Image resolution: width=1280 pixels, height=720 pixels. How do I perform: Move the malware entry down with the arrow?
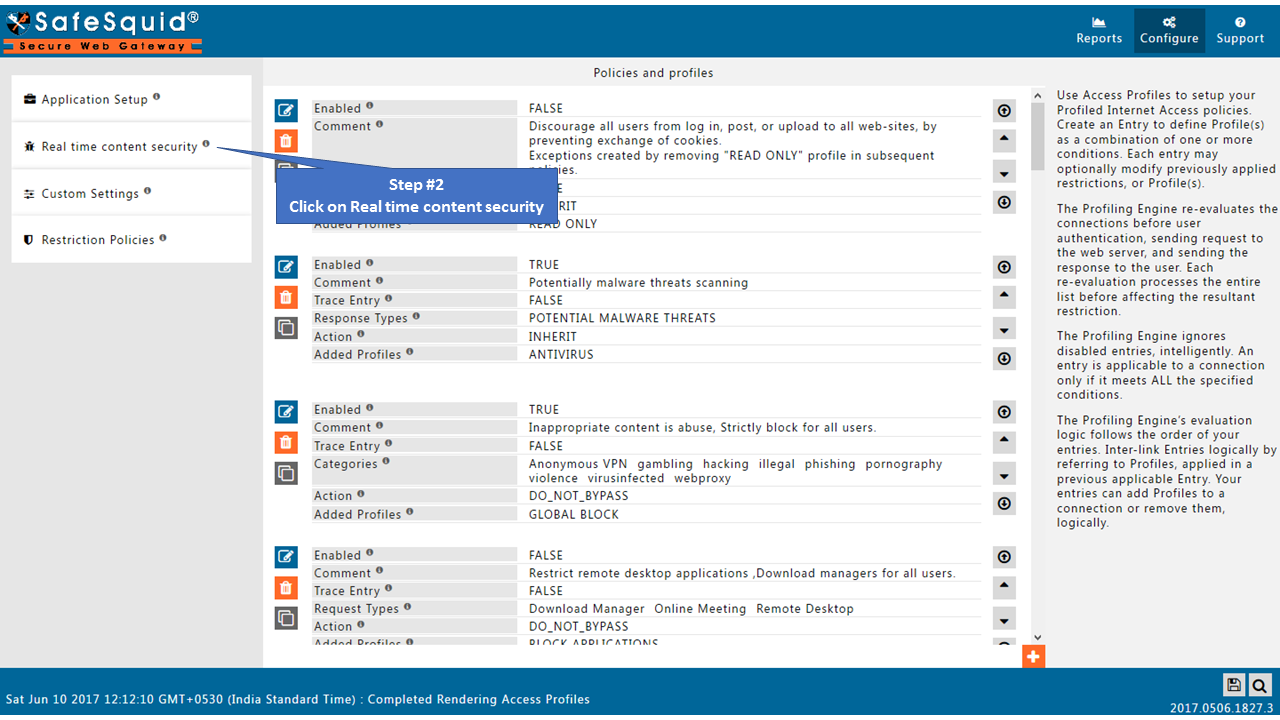(1004, 328)
